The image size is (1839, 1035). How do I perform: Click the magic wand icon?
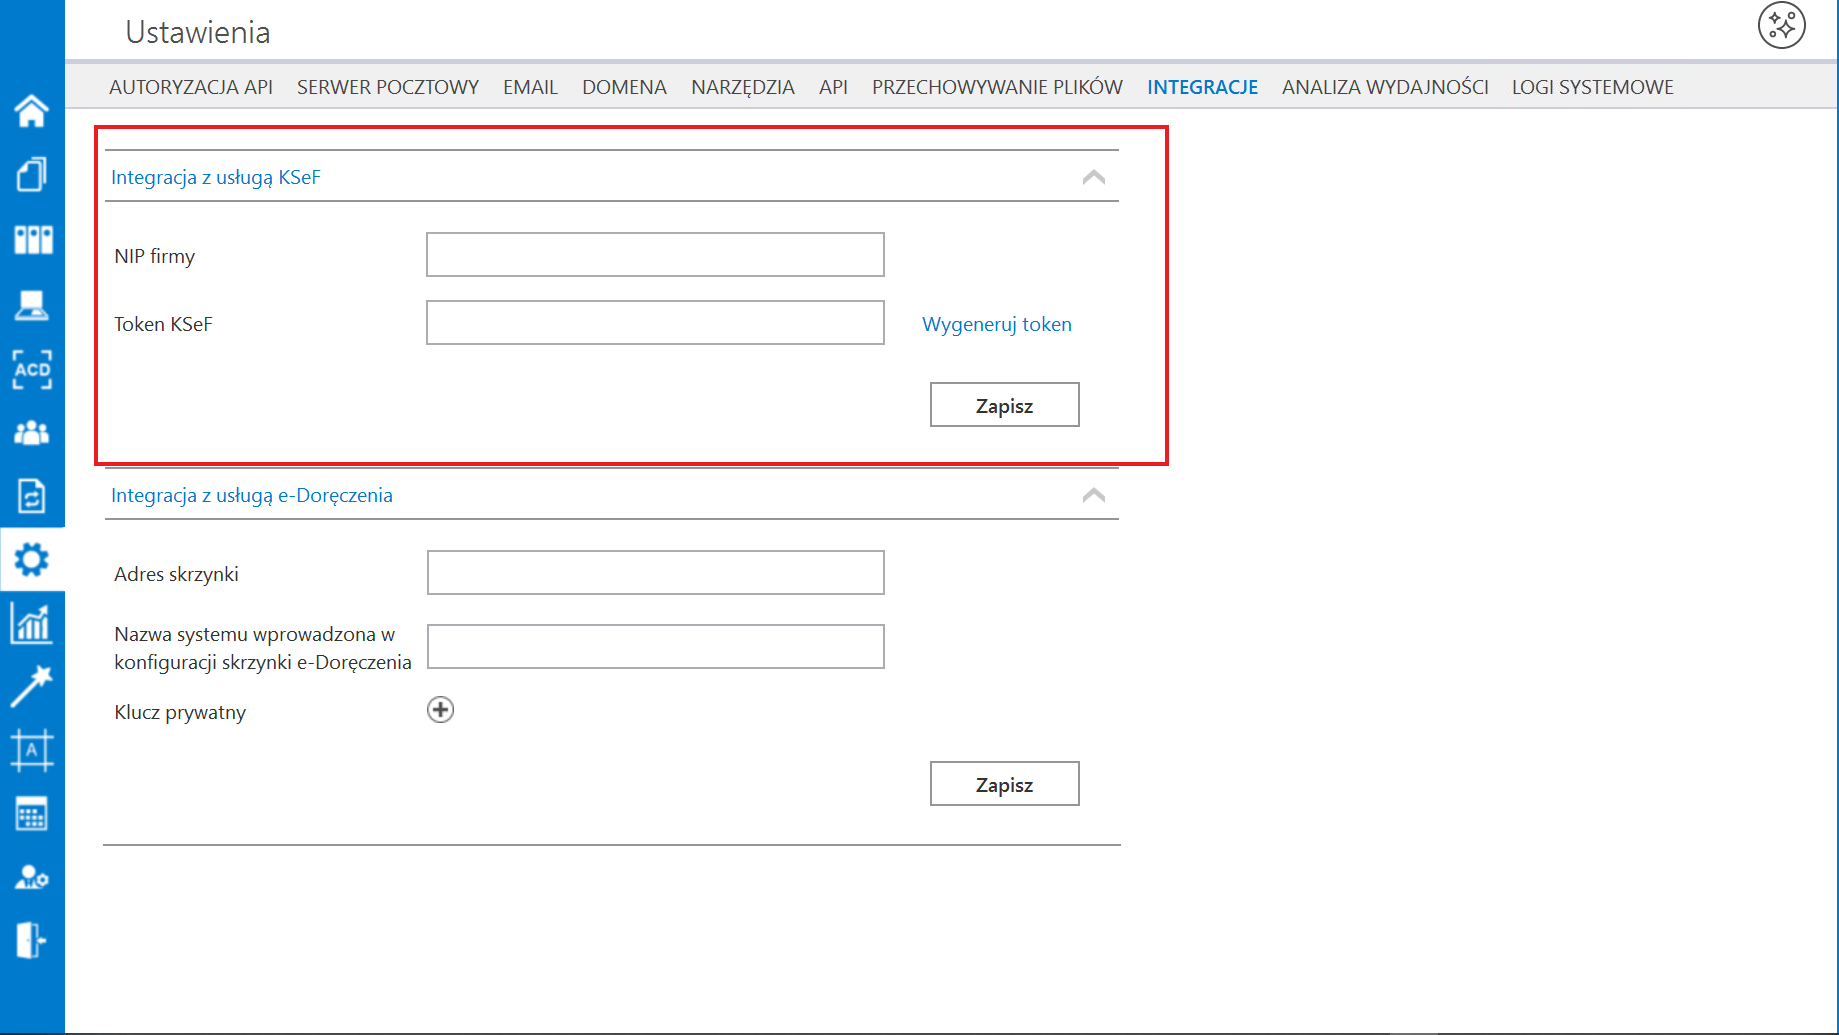(32, 687)
